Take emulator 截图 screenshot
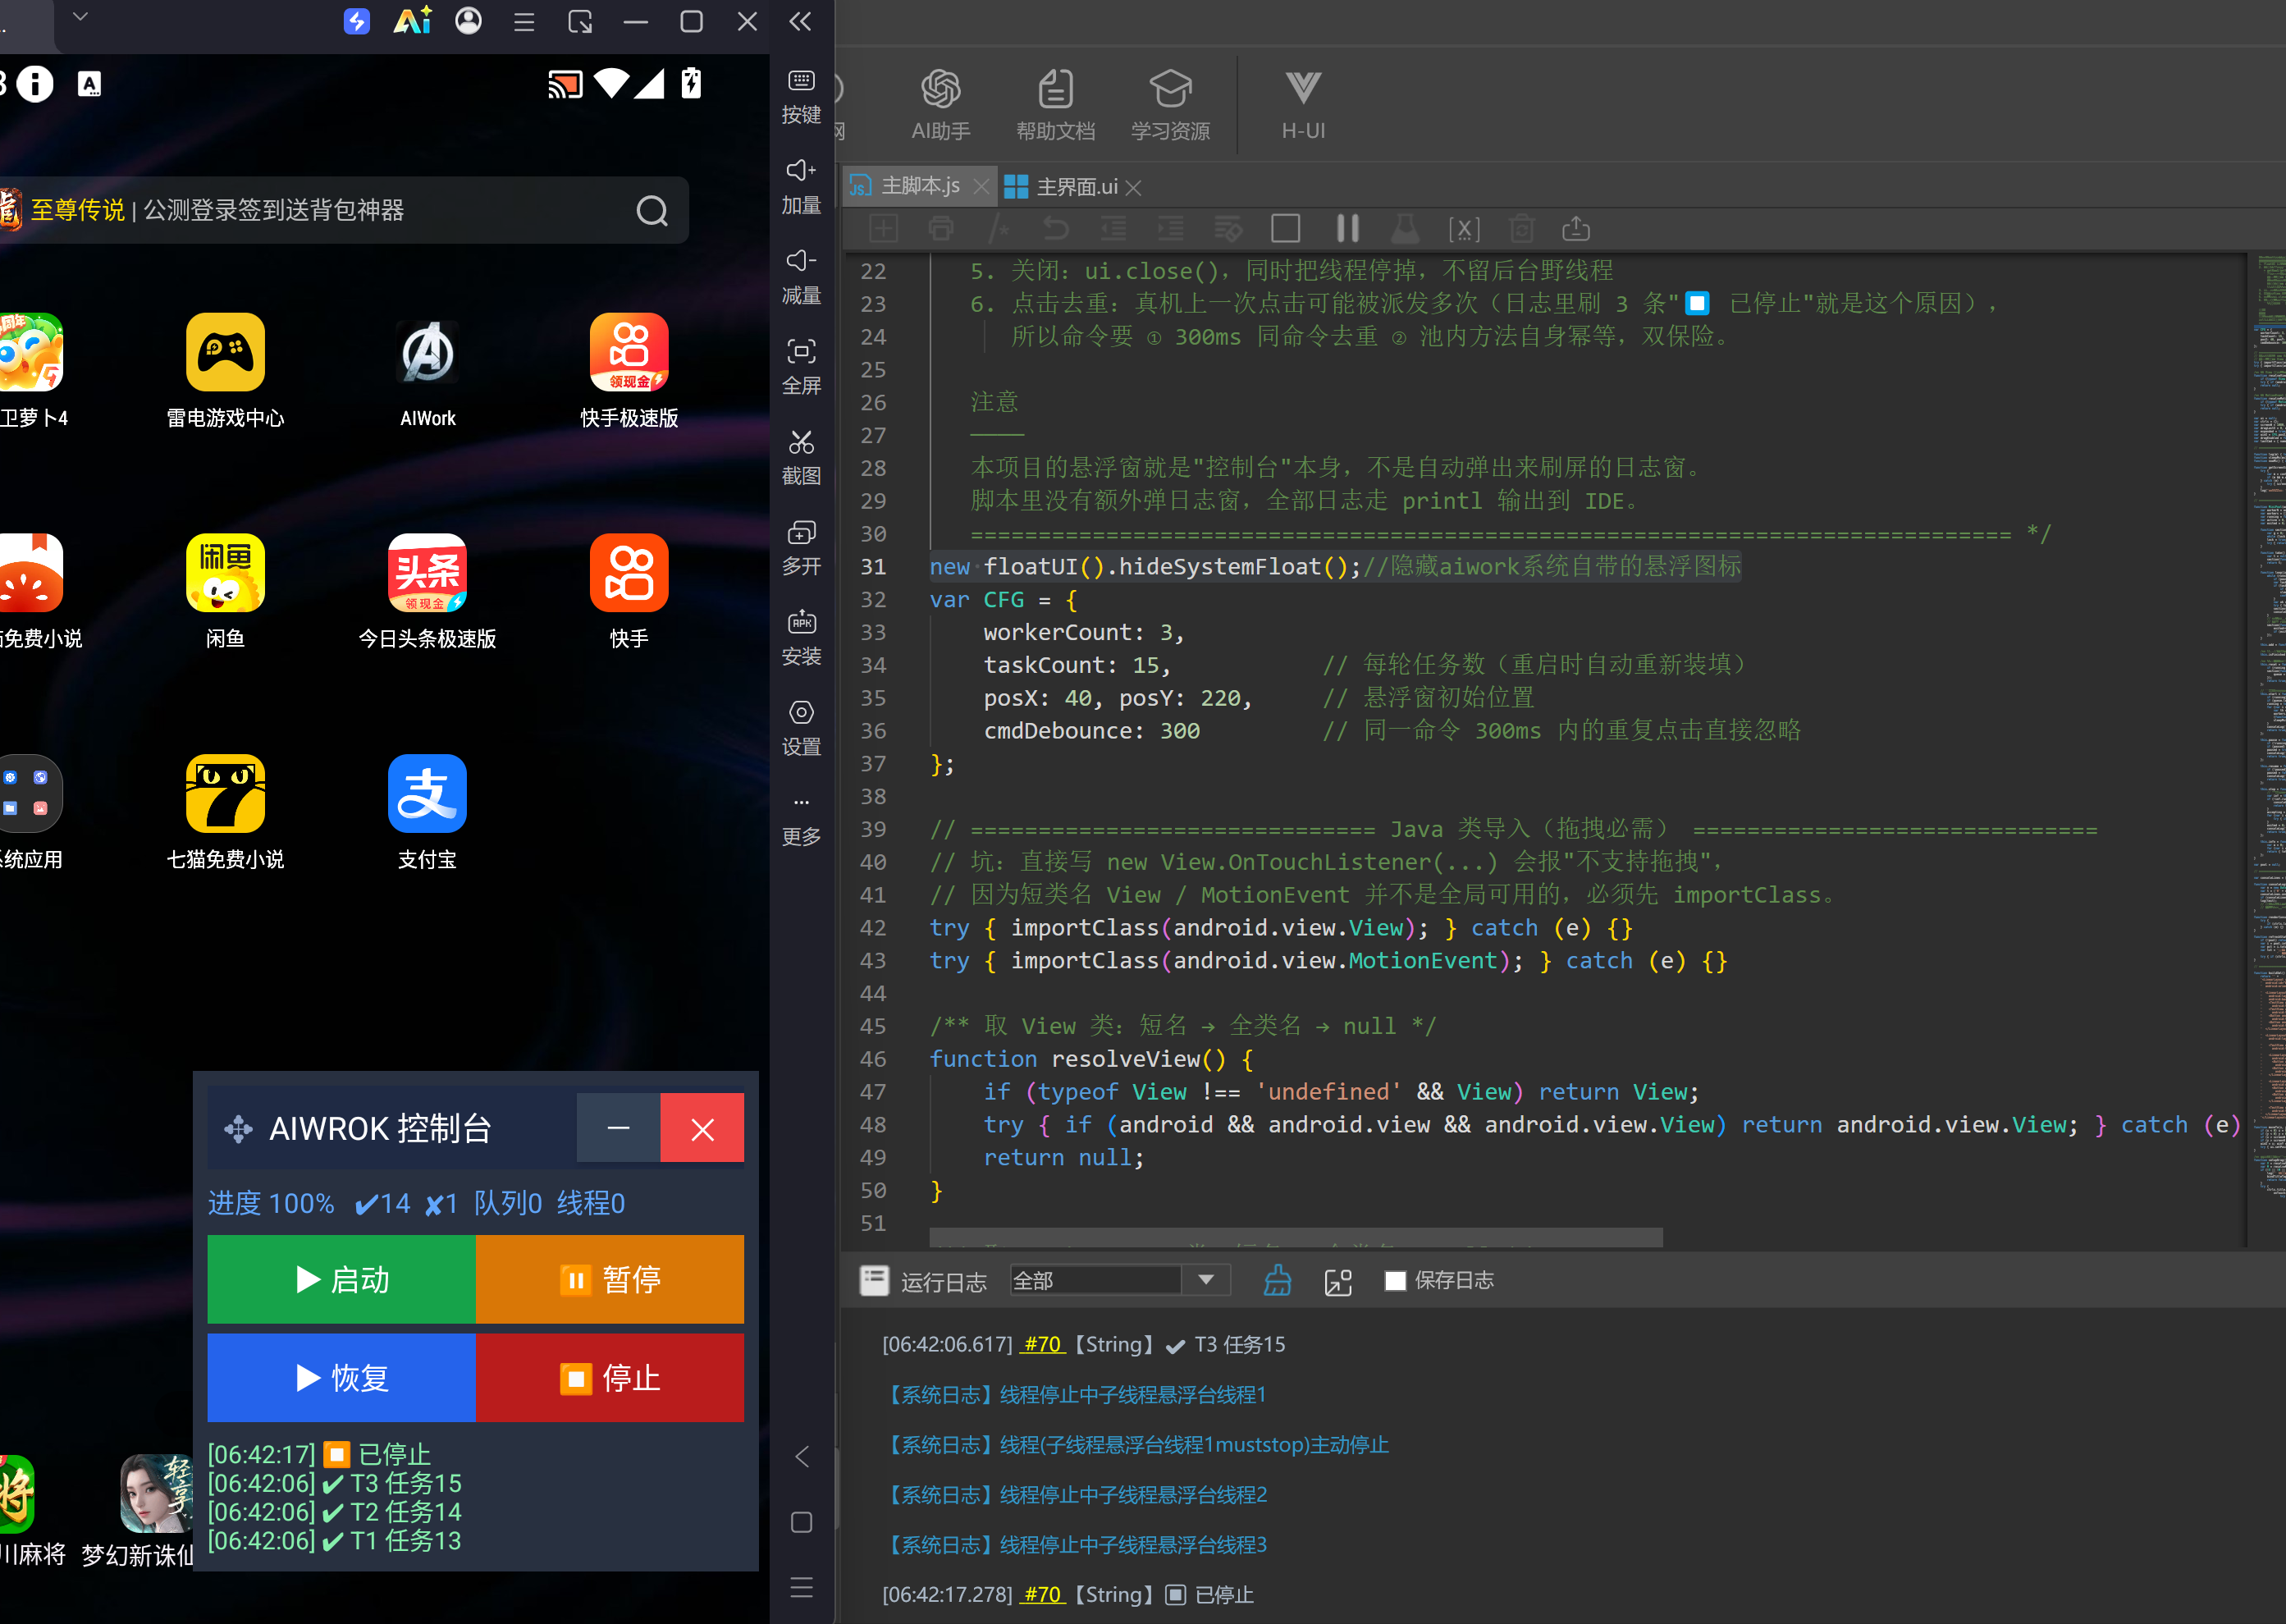 (x=801, y=457)
